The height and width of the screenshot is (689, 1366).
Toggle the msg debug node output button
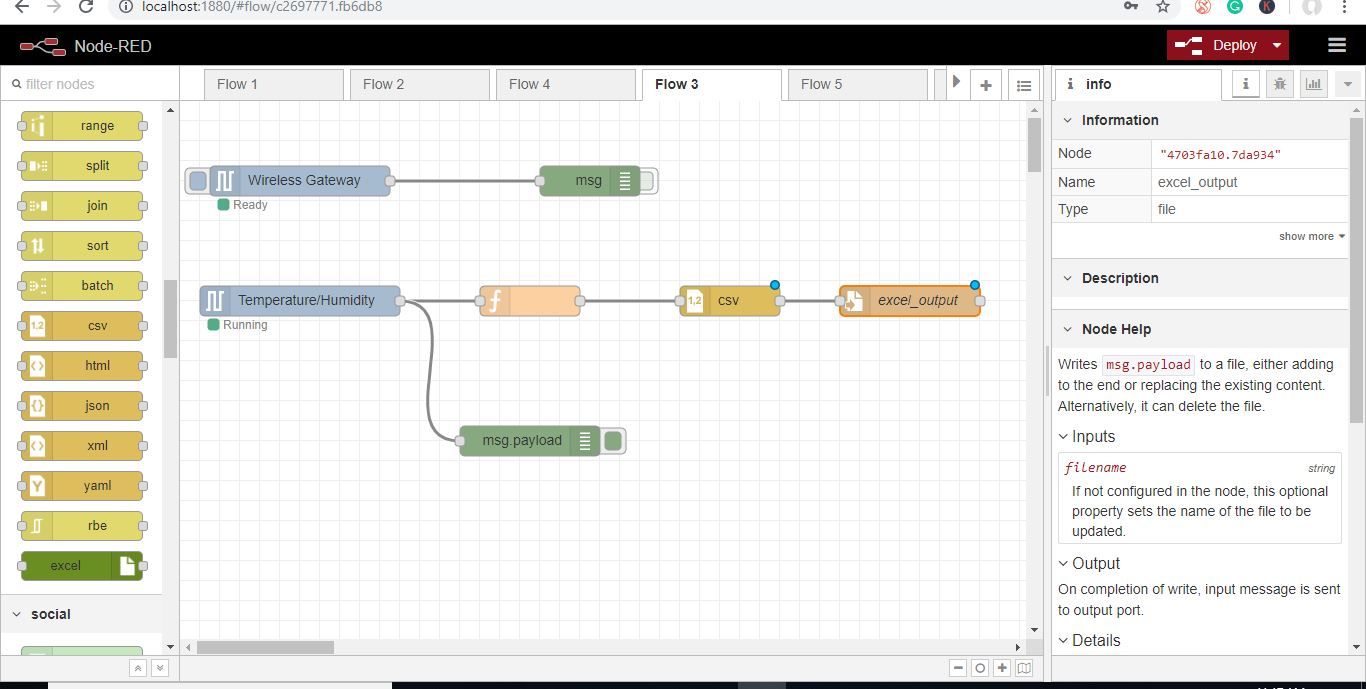pyautogui.click(x=647, y=181)
